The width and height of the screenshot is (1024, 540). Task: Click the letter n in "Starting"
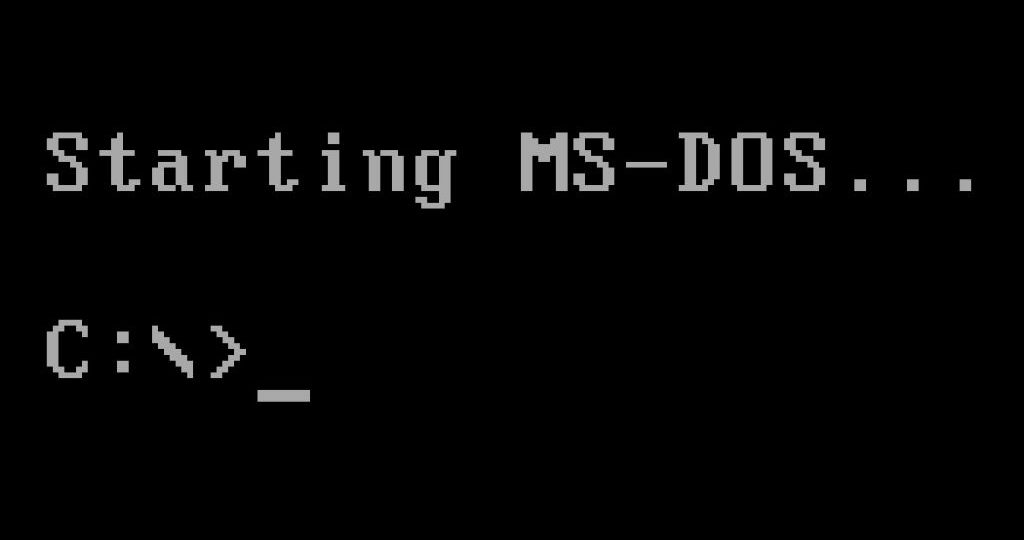pos(383,170)
